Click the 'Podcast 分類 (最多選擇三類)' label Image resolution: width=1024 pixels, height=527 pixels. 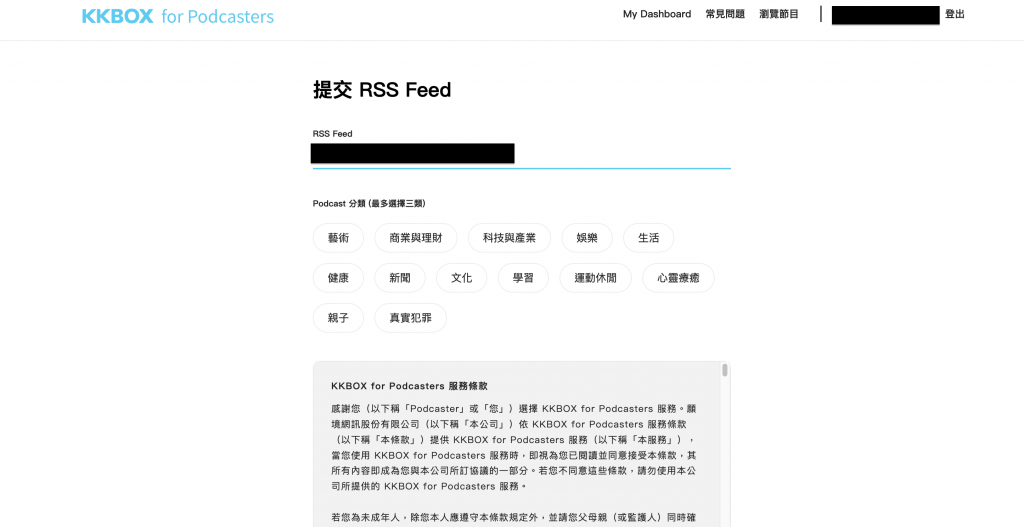[369, 203]
